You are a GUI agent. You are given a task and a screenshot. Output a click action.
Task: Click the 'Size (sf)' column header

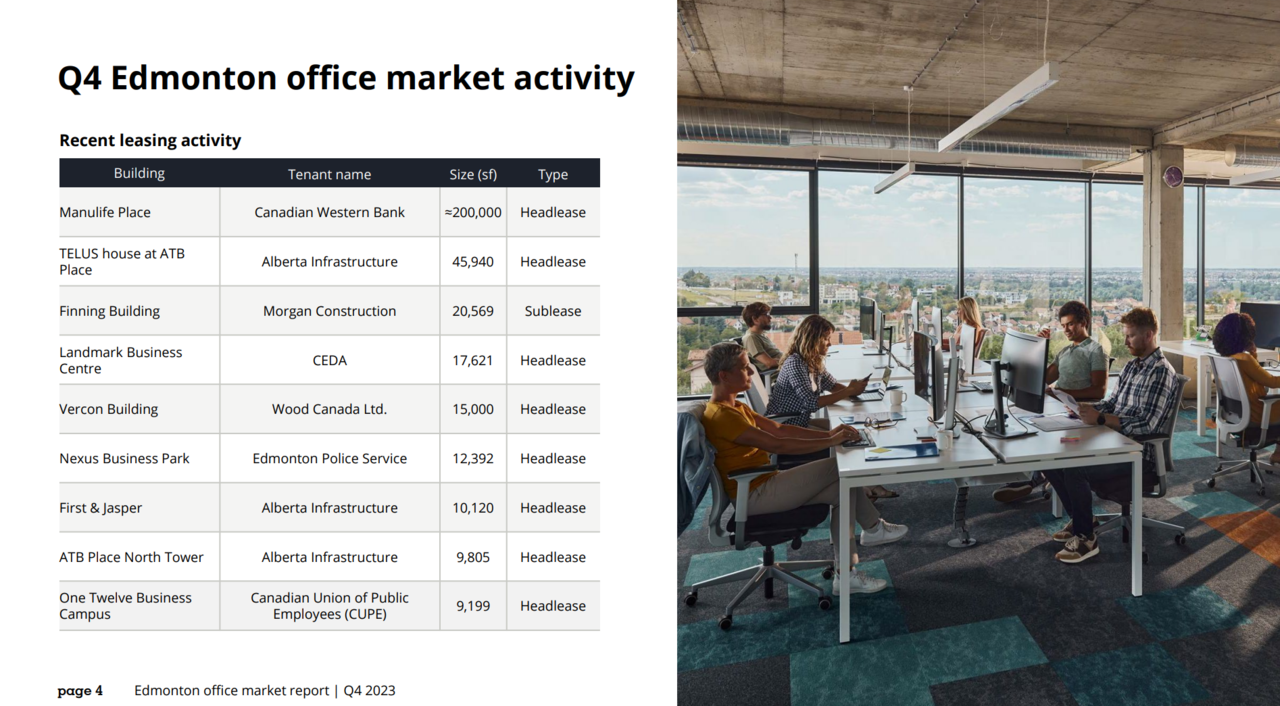click(473, 174)
